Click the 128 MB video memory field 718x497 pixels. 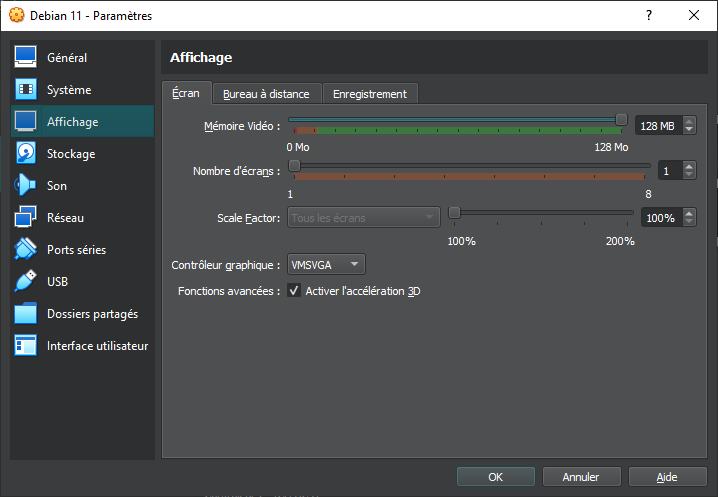658,126
